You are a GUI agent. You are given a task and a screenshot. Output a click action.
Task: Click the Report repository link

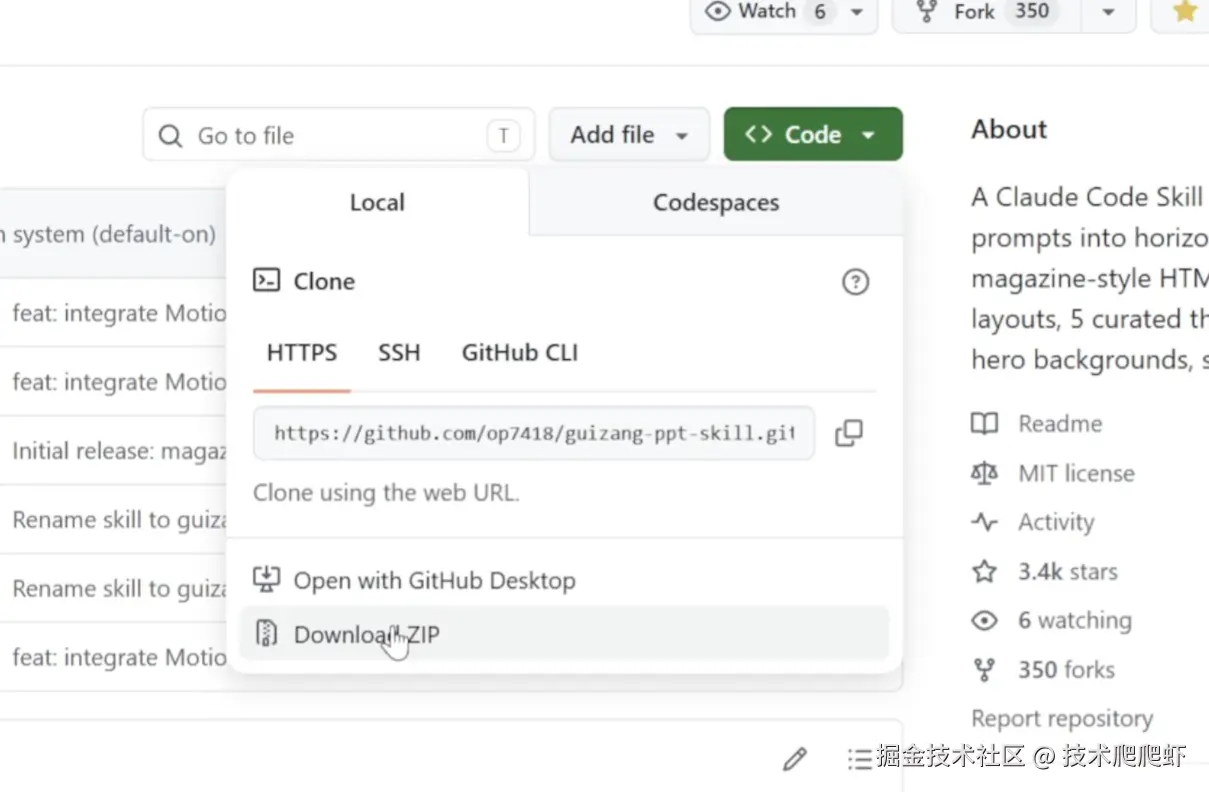click(1061, 719)
